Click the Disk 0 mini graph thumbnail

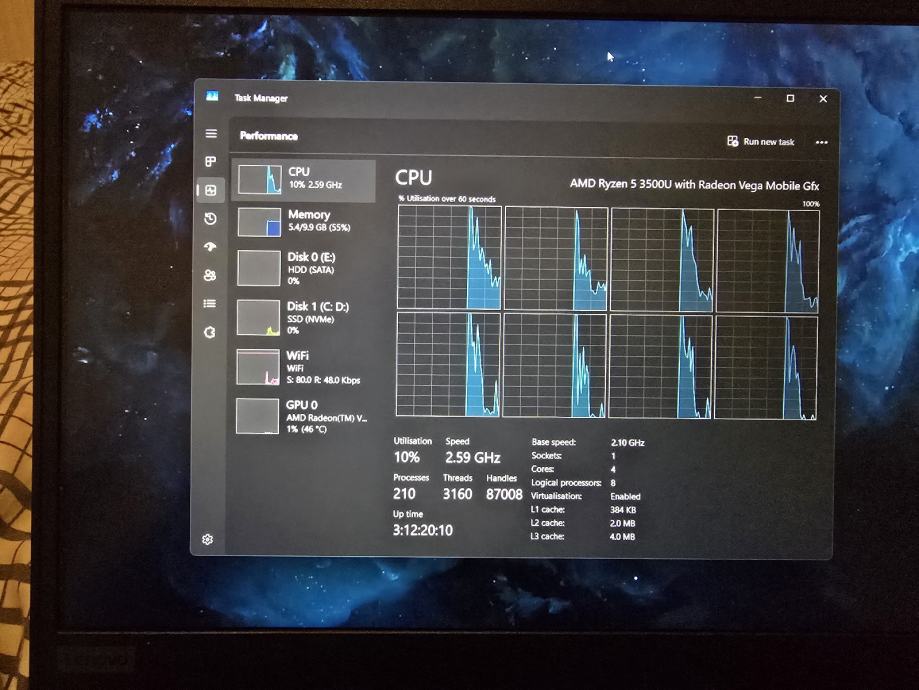pos(258,268)
